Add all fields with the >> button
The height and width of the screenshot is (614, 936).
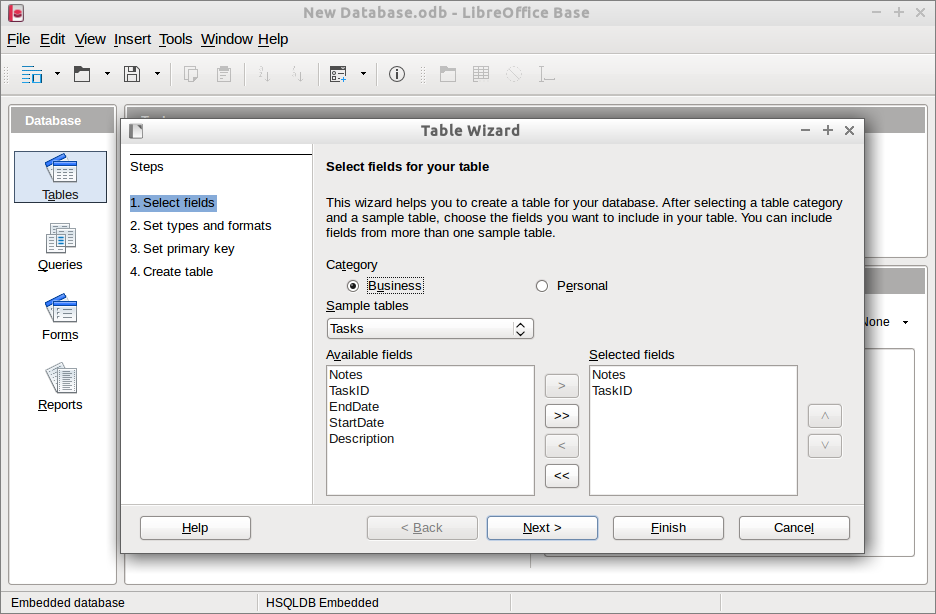click(561, 415)
